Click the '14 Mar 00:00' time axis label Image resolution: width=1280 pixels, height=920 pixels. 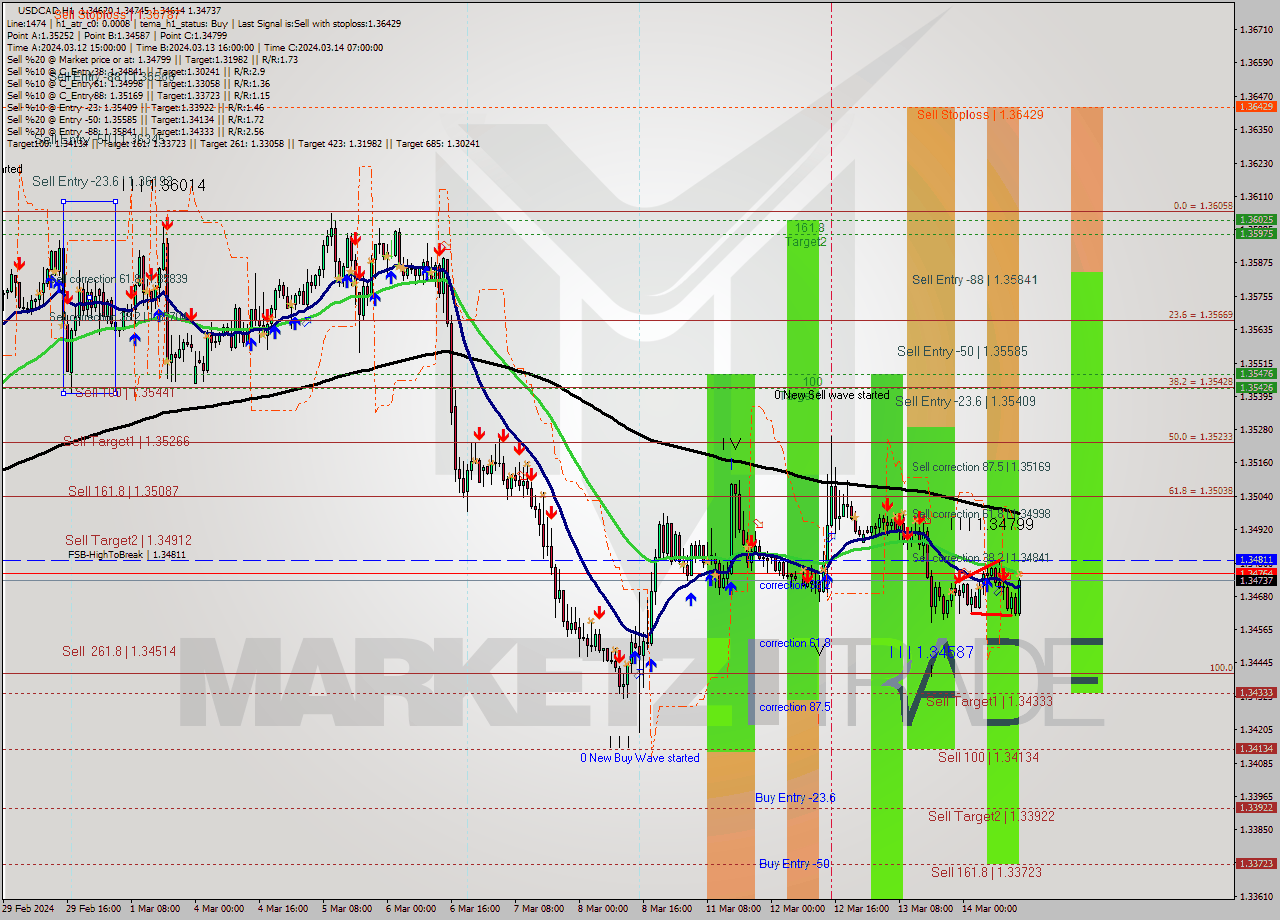click(x=990, y=909)
